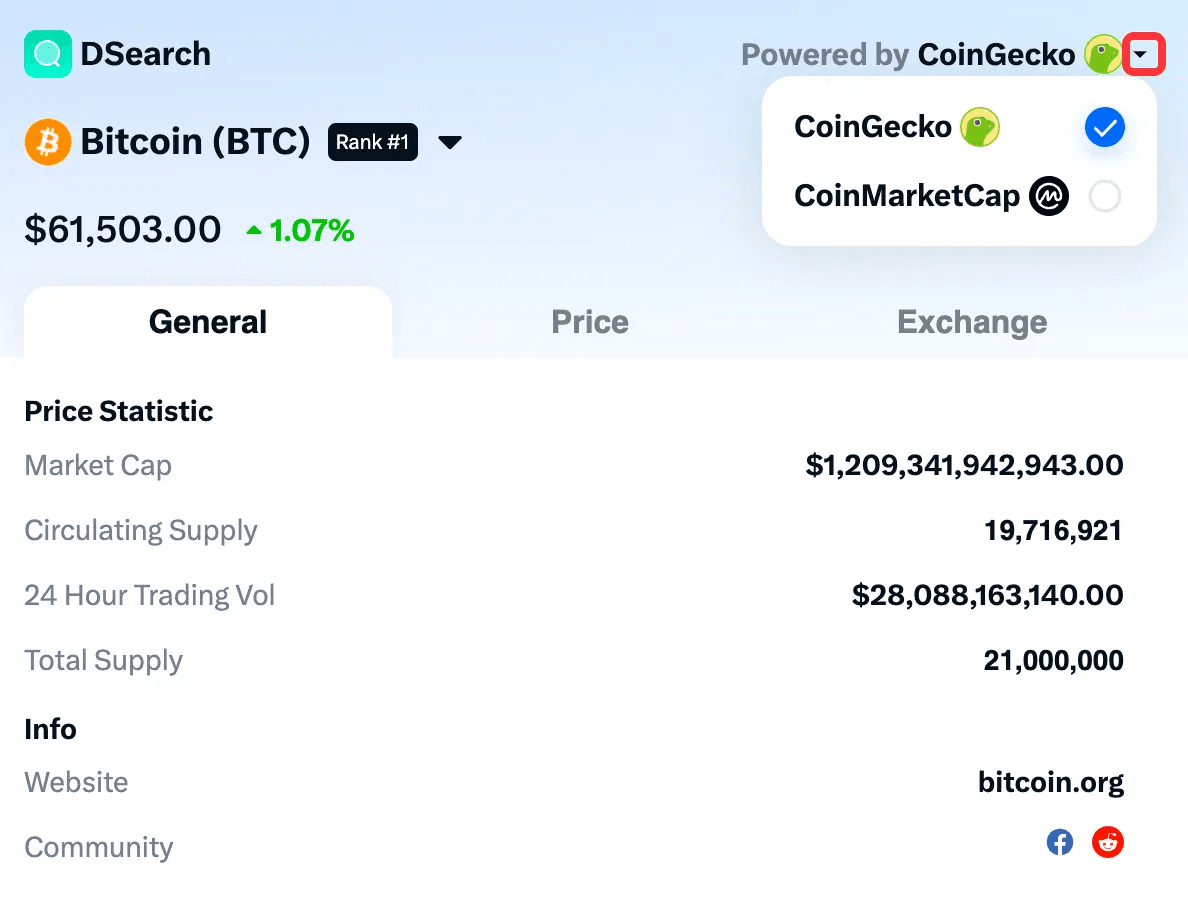Viewport: 1188px width, 908px height.
Task: Expand the coin selector arrow beside Rank
Action: [450, 142]
